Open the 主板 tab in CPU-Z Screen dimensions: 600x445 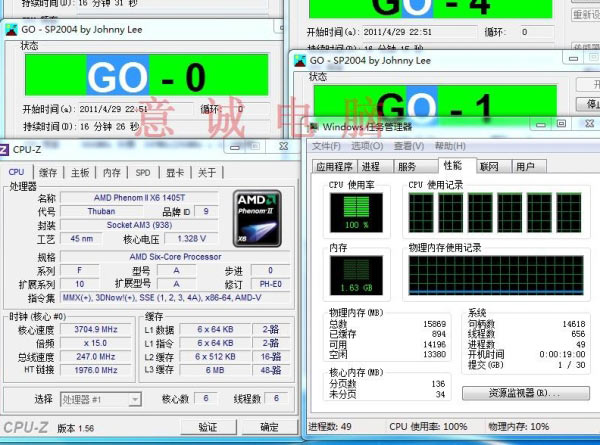(x=80, y=173)
